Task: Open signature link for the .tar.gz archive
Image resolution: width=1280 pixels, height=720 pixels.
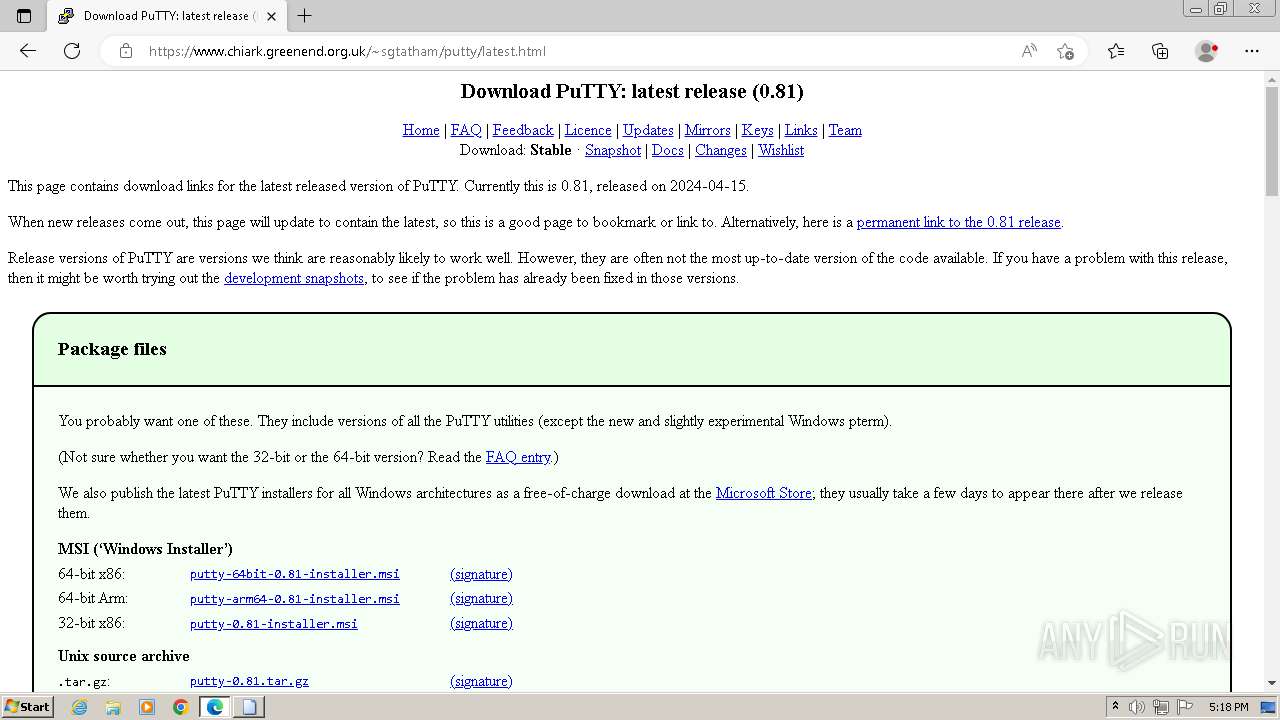Action: [x=481, y=681]
